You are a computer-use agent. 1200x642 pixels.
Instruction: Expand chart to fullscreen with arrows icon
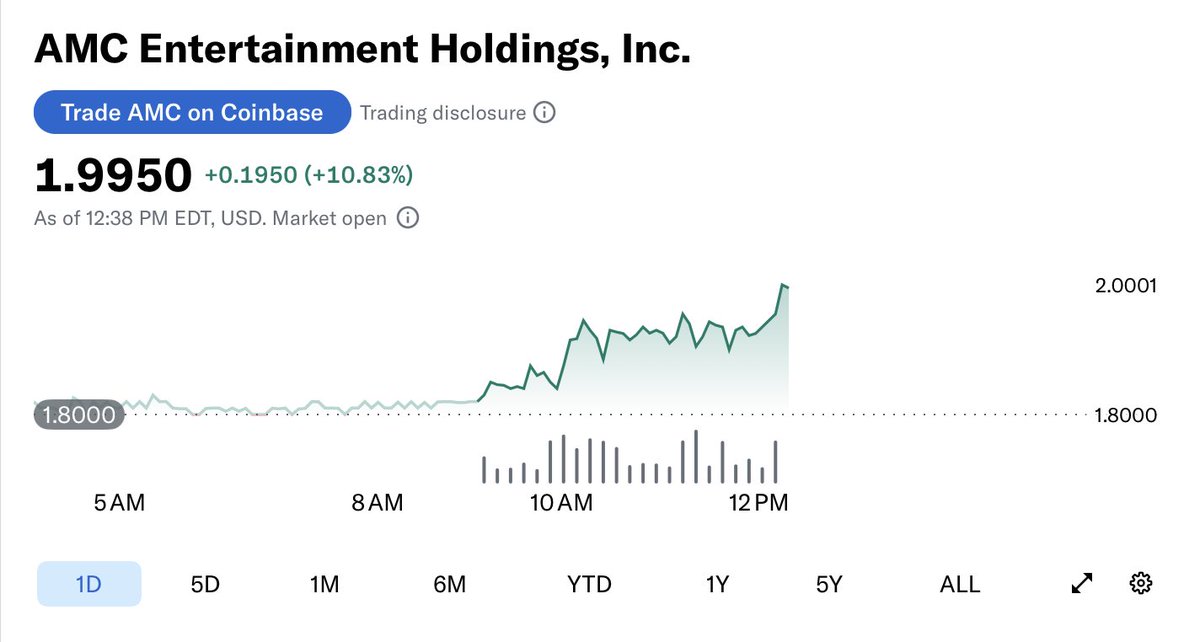1082,584
